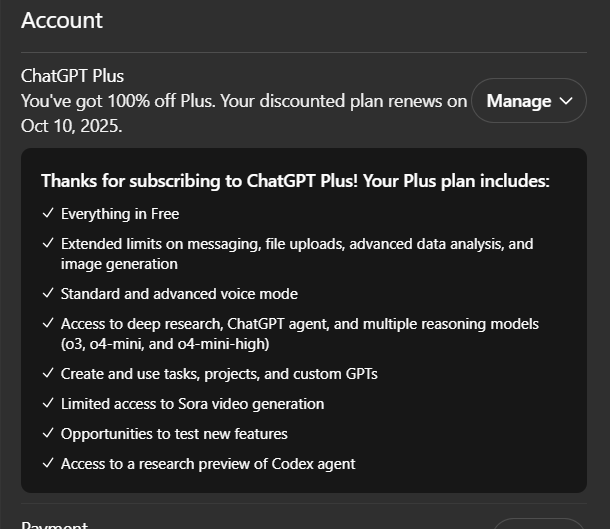610x529 pixels.
Task: Click the checkmark next to Codex agent preview
Action: [x=48, y=463]
